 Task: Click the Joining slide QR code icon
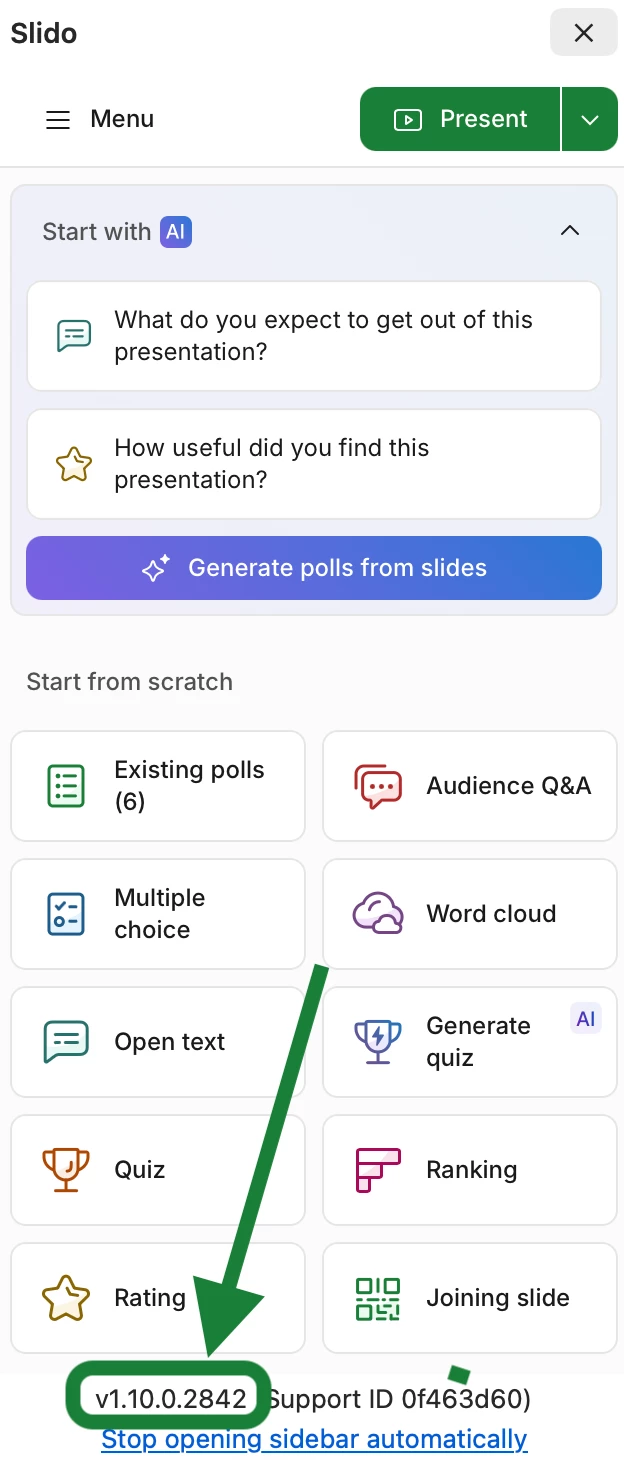pyautogui.click(x=378, y=1298)
